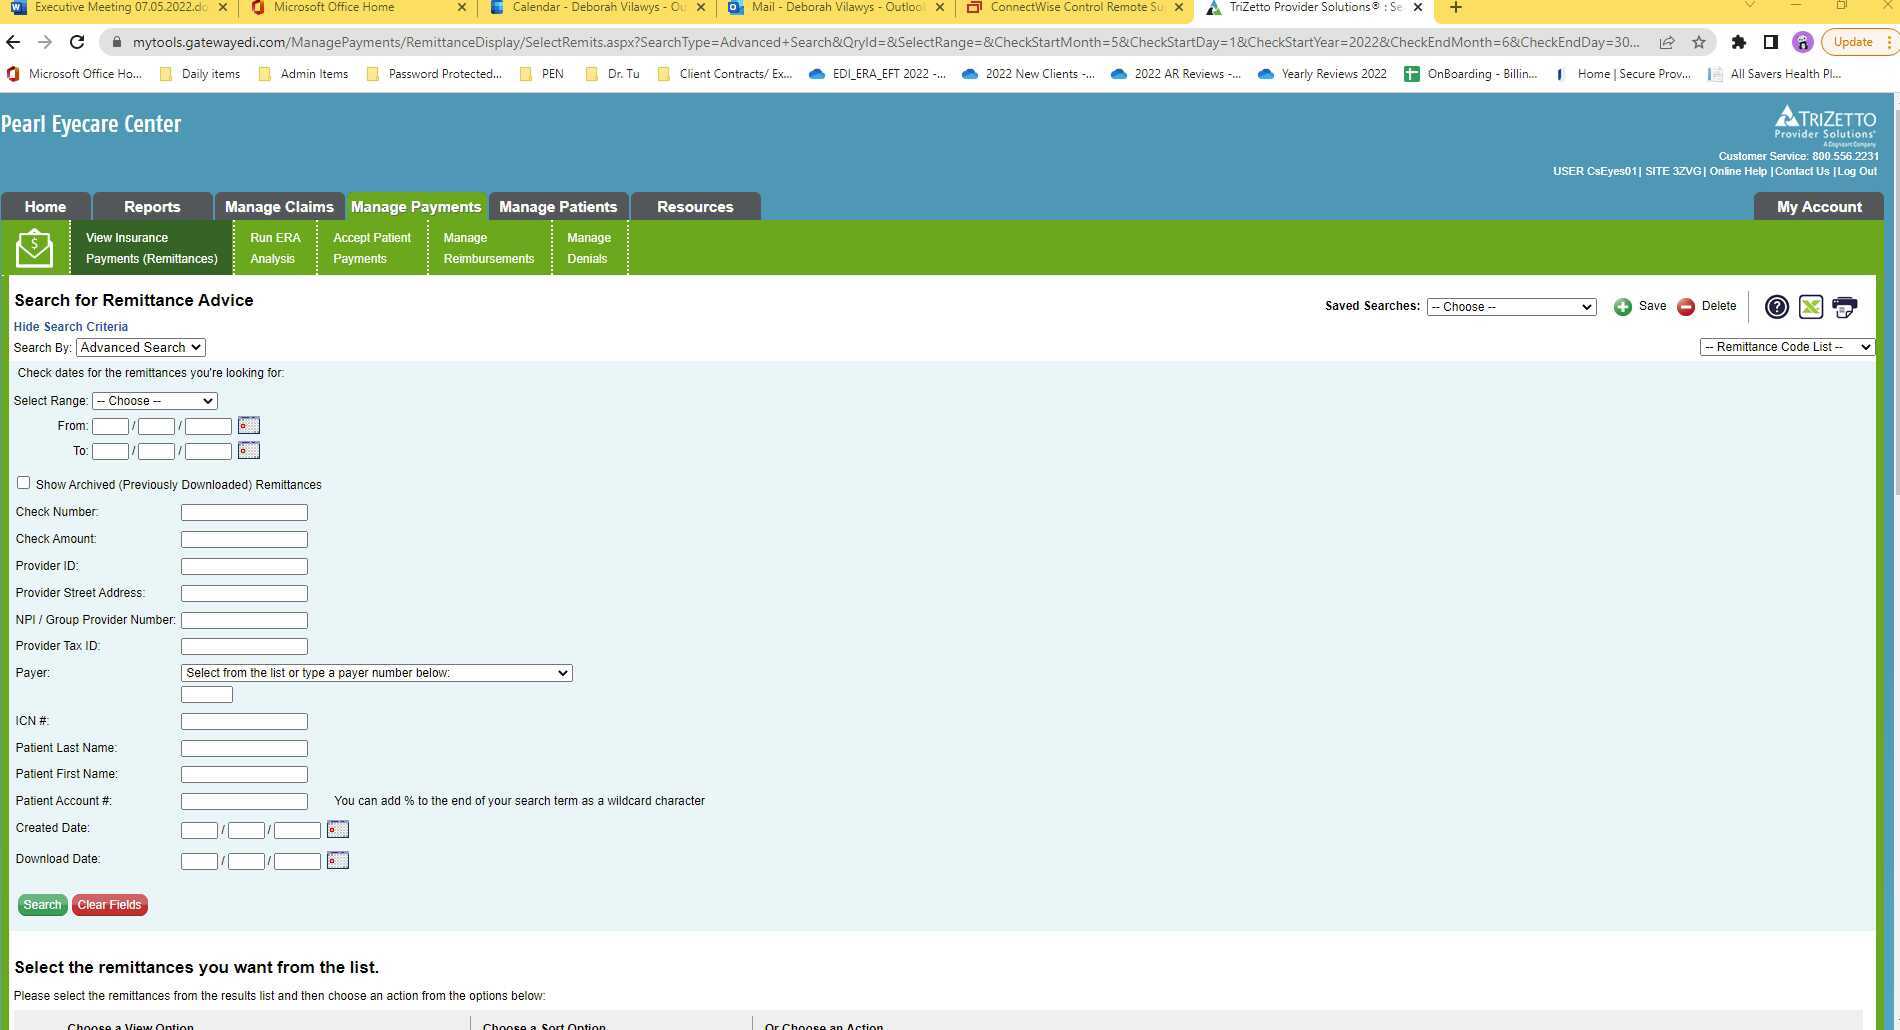Switch to the Manage Claims tab

(x=279, y=206)
